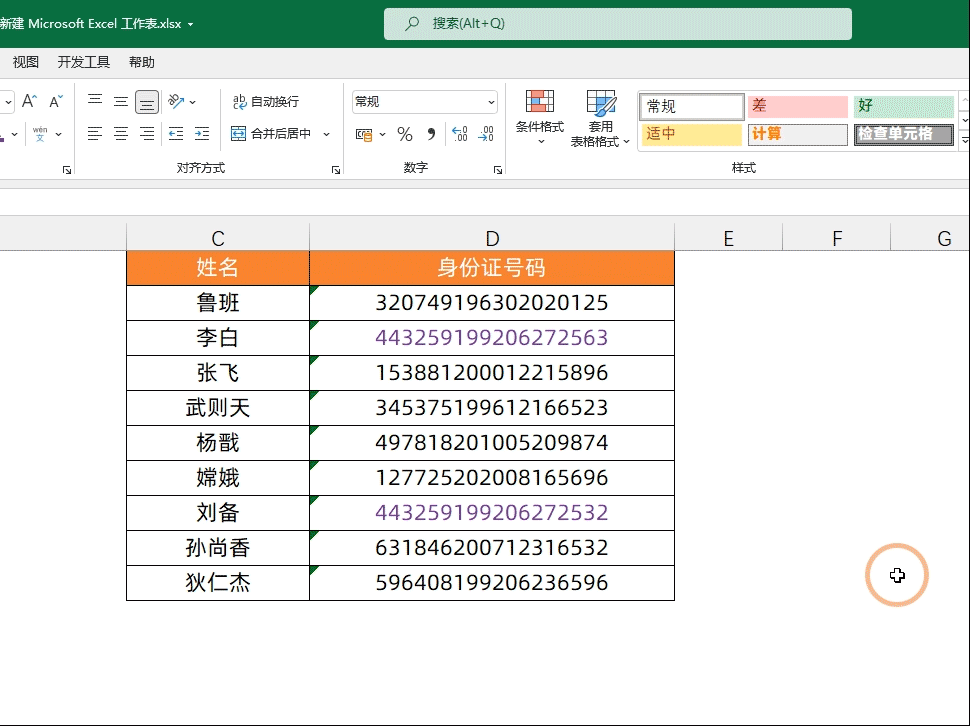Switch to the 开发工具 tab

tap(84, 62)
